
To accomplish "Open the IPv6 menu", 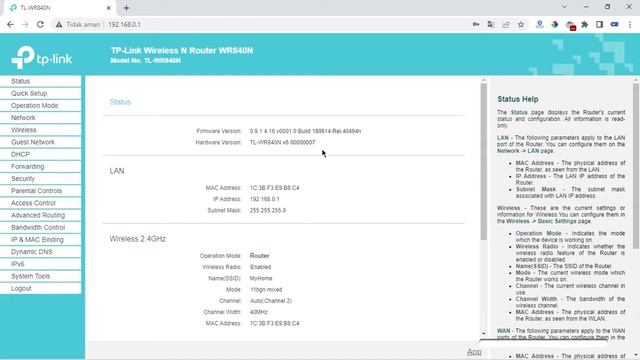I will (x=40, y=264).
